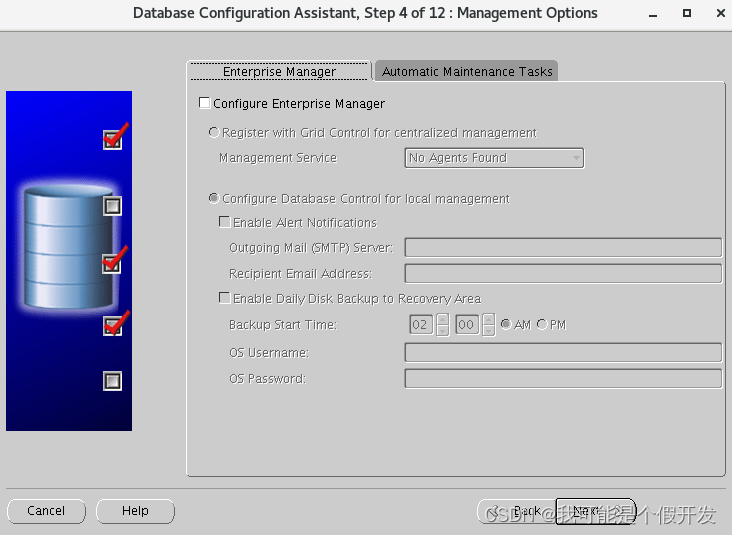
Task: Focus the OS Username field
Action: (x=563, y=352)
